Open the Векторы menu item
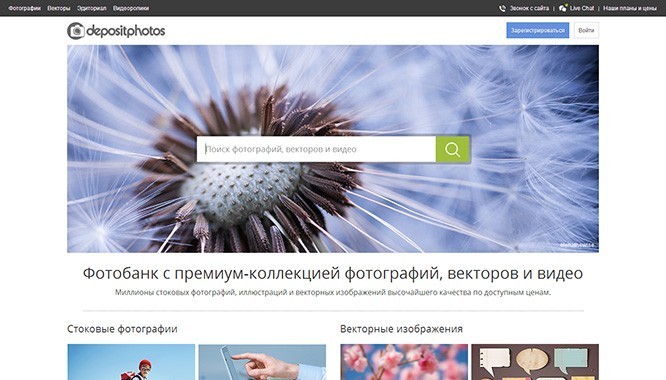Image resolution: width=666 pixels, height=380 pixels. click(59, 8)
